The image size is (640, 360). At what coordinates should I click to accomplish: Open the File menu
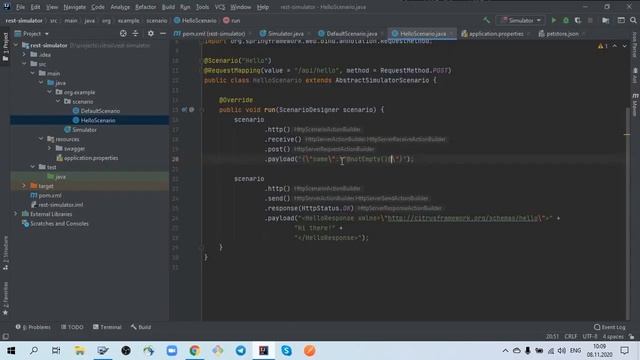tap(20, 7)
